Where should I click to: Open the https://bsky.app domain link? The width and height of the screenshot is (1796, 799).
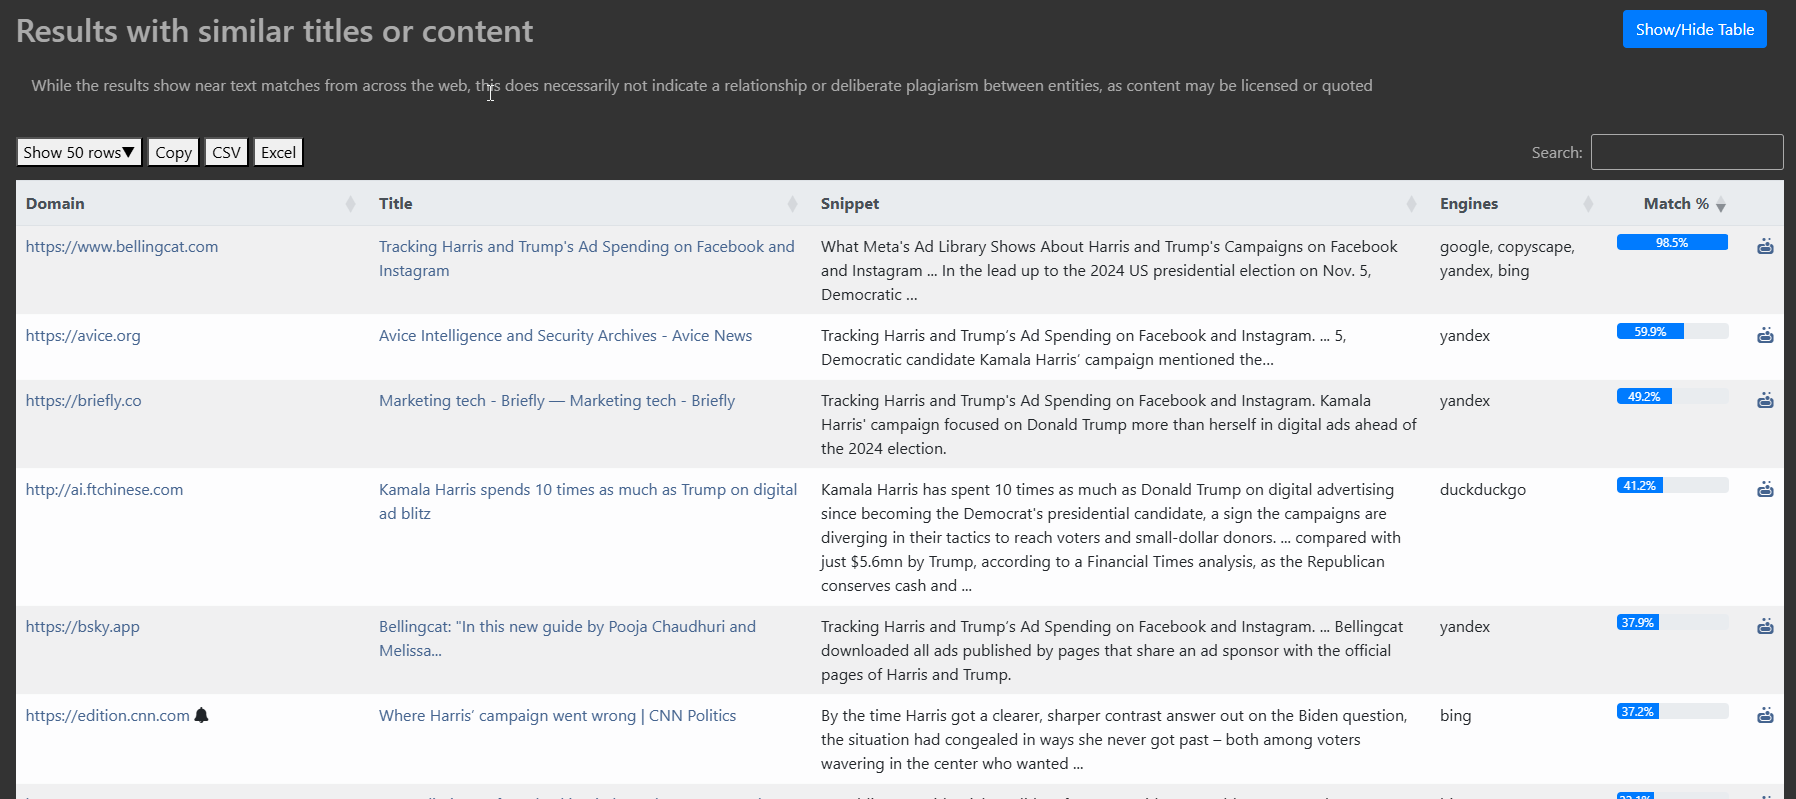83,626
